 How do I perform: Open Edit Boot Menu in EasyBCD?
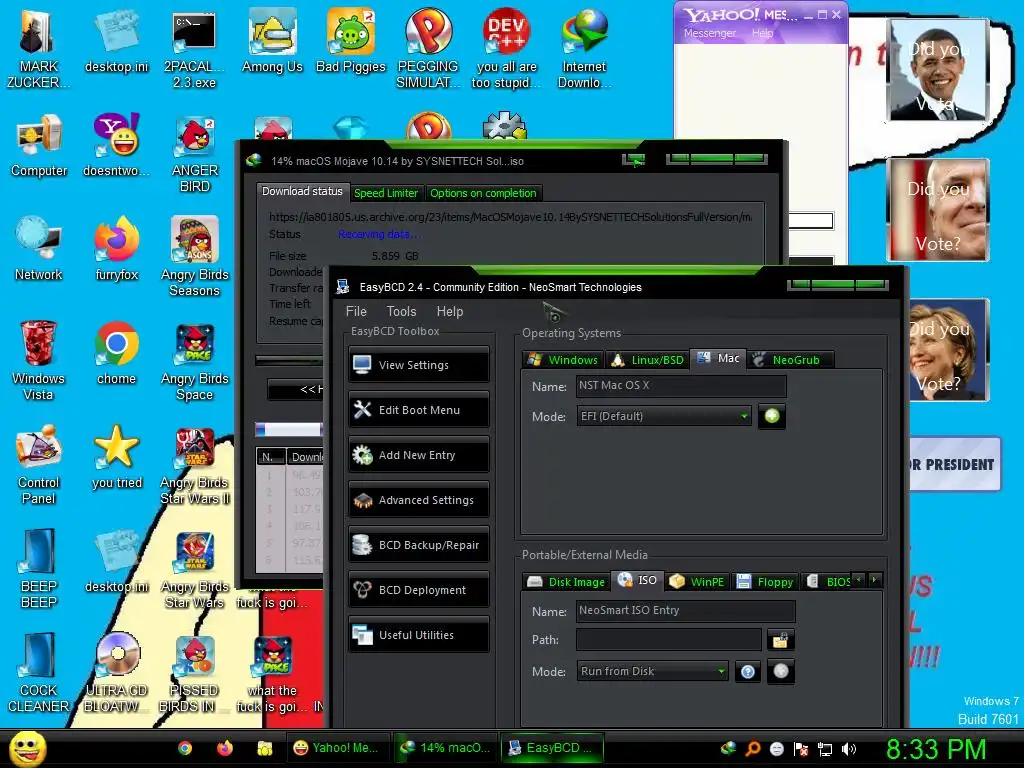tap(419, 409)
